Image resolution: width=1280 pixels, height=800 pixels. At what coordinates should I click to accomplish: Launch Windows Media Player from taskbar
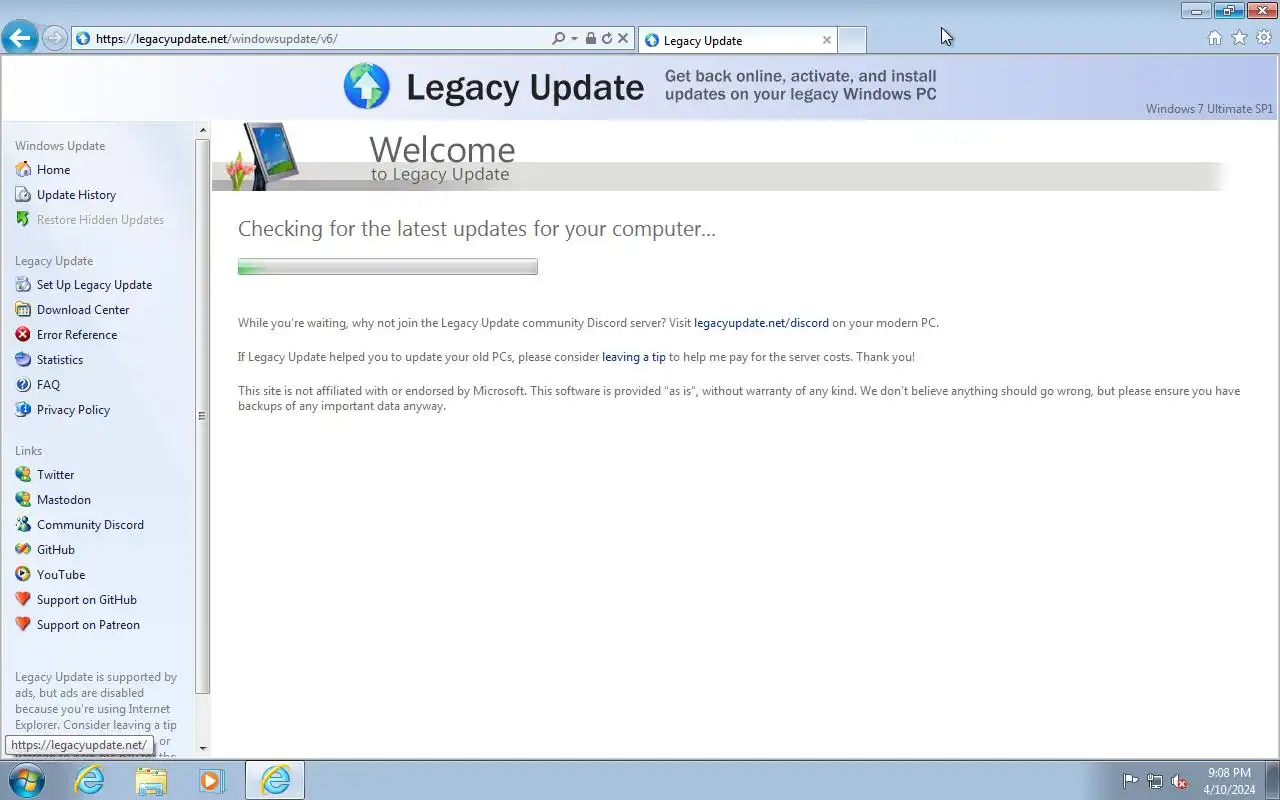pos(212,780)
